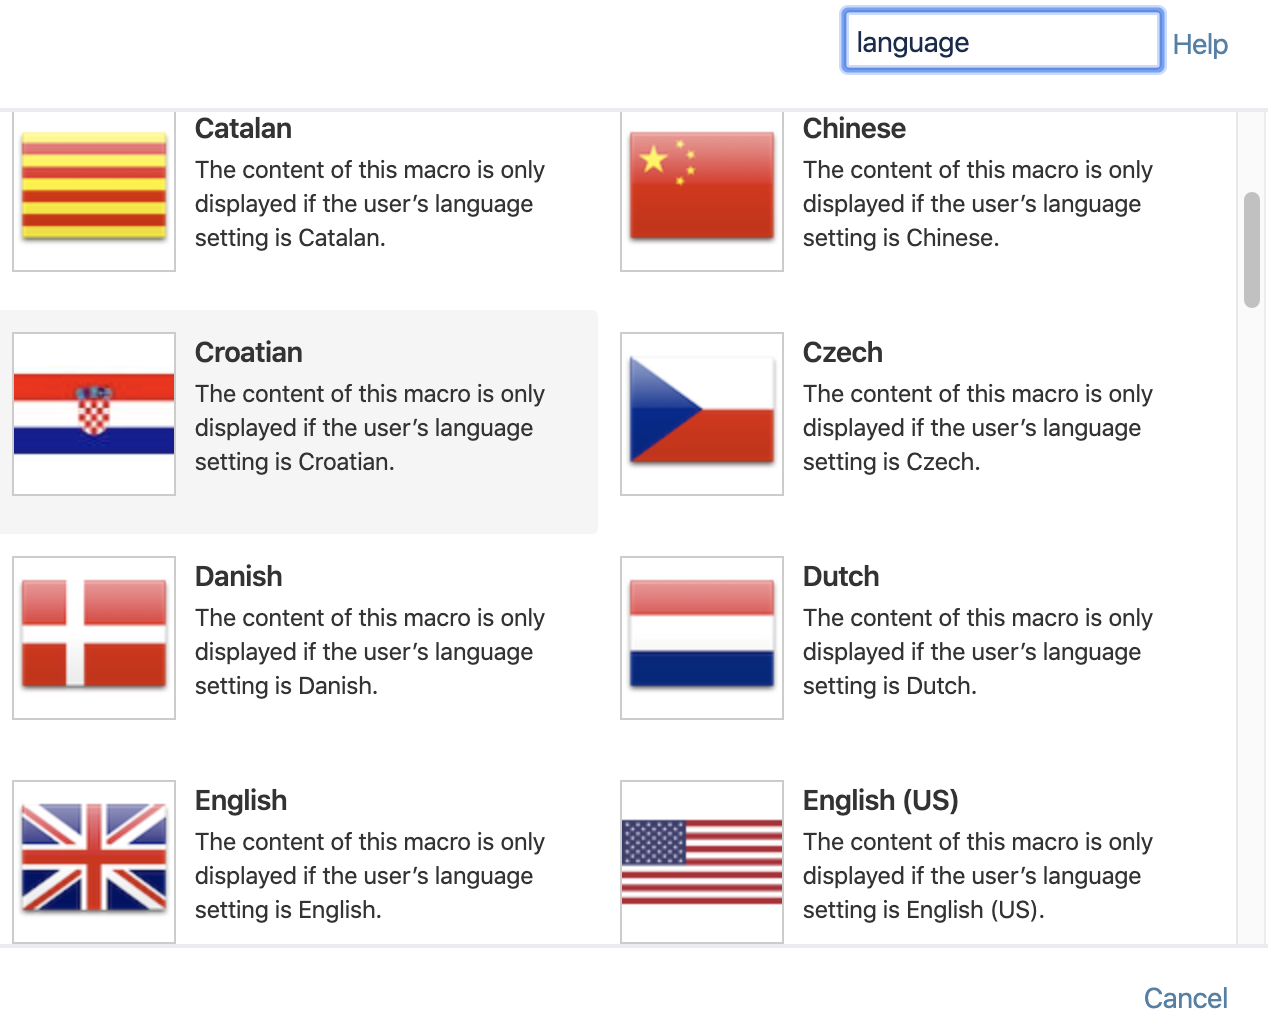
Task: Click inside the language search field
Action: click(1000, 40)
